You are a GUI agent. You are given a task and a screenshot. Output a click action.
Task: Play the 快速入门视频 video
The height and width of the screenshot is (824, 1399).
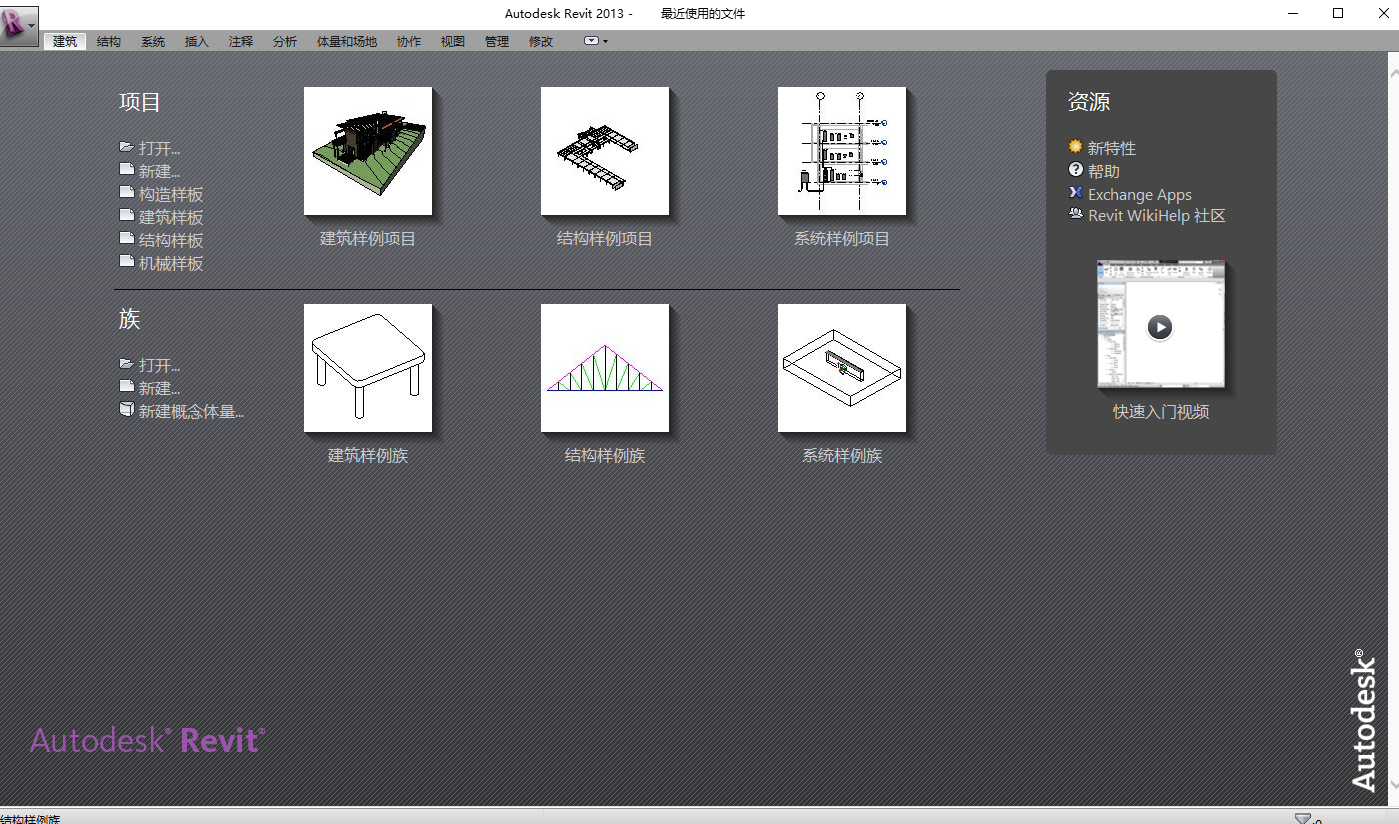(1160, 326)
